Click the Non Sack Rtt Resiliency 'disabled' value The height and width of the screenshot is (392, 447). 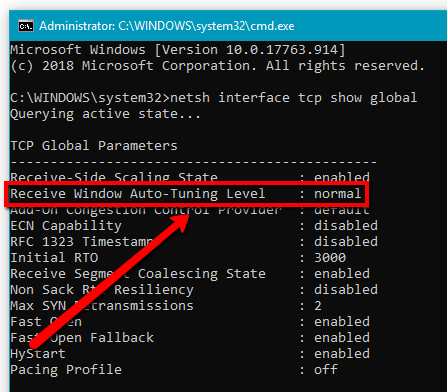click(x=346, y=290)
